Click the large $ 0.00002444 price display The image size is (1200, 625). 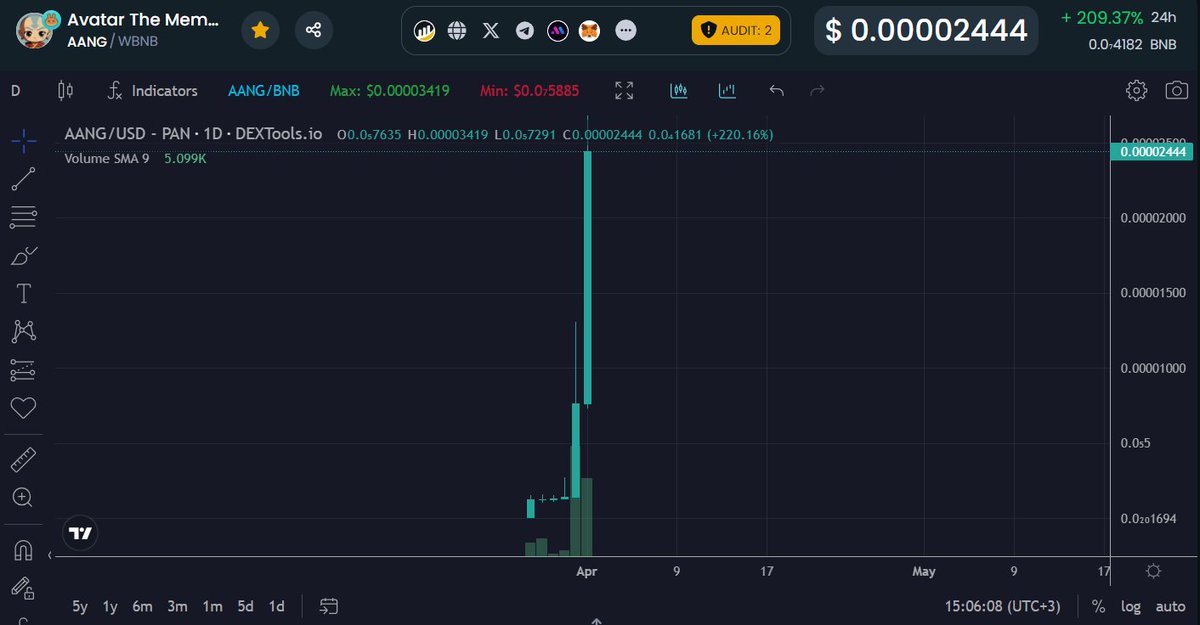926,30
